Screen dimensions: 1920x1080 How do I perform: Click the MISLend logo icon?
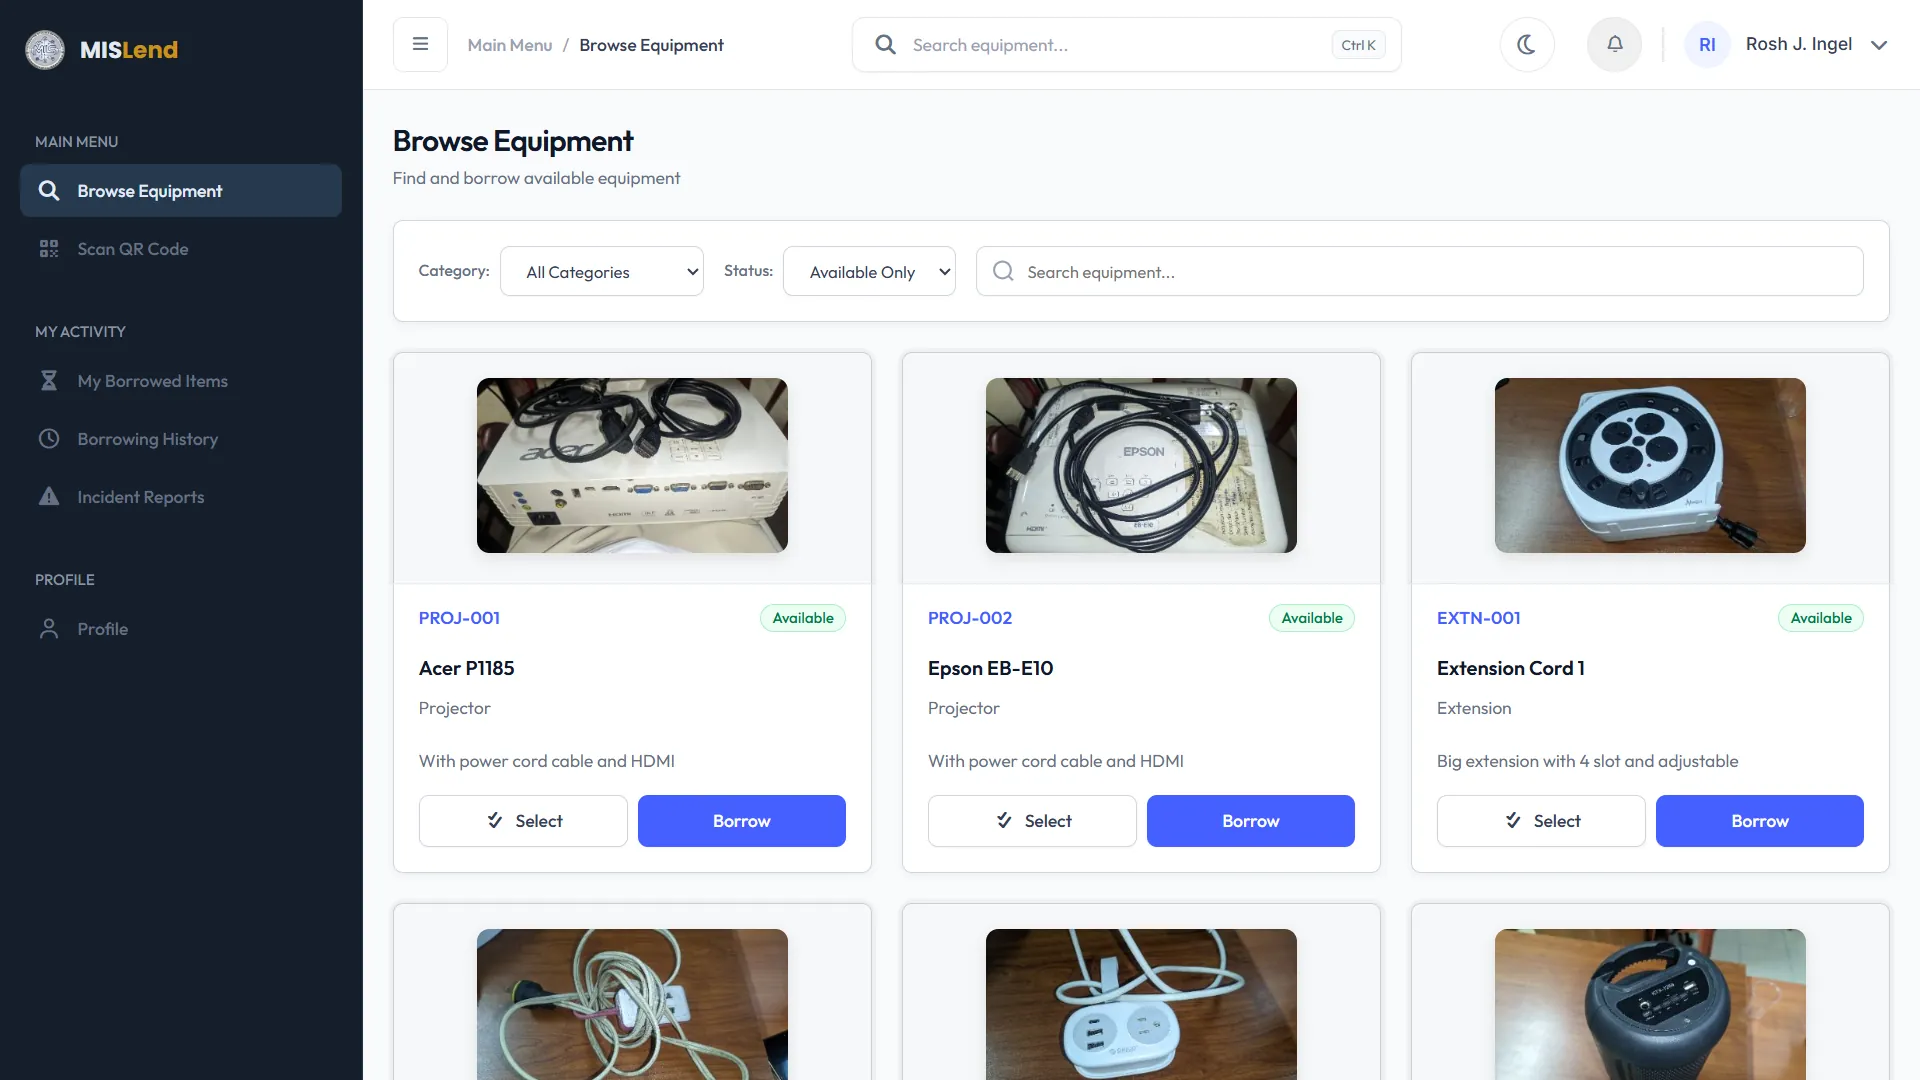coord(45,50)
